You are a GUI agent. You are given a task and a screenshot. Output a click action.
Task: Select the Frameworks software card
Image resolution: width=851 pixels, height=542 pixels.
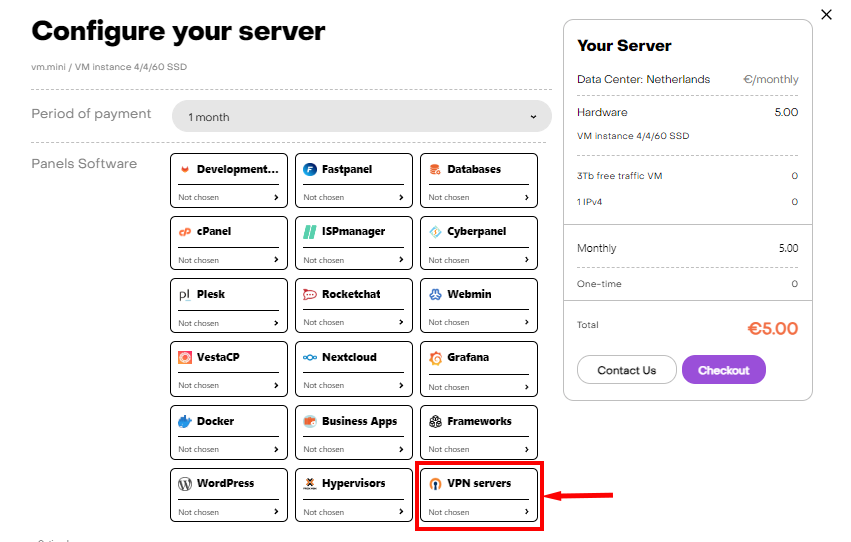(x=479, y=431)
